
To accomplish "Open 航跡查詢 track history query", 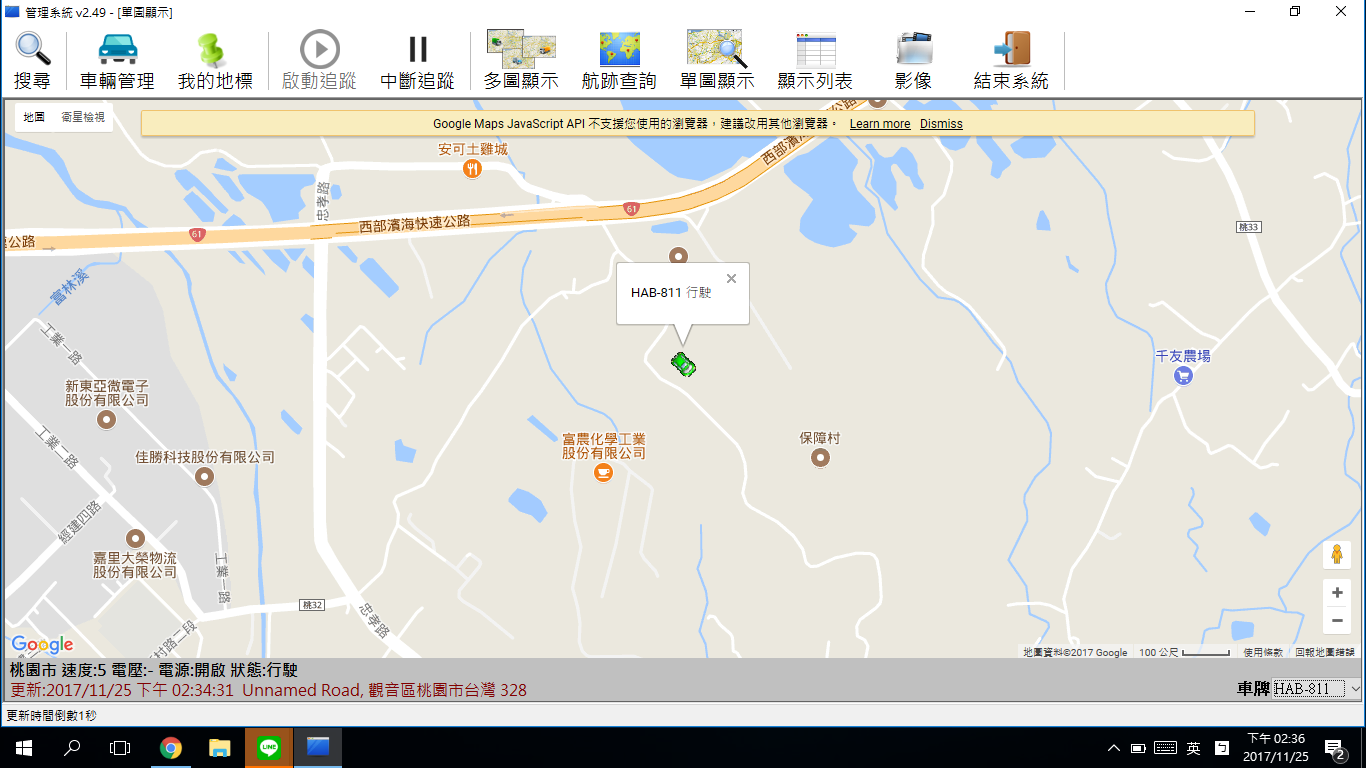I will point(619,61).
